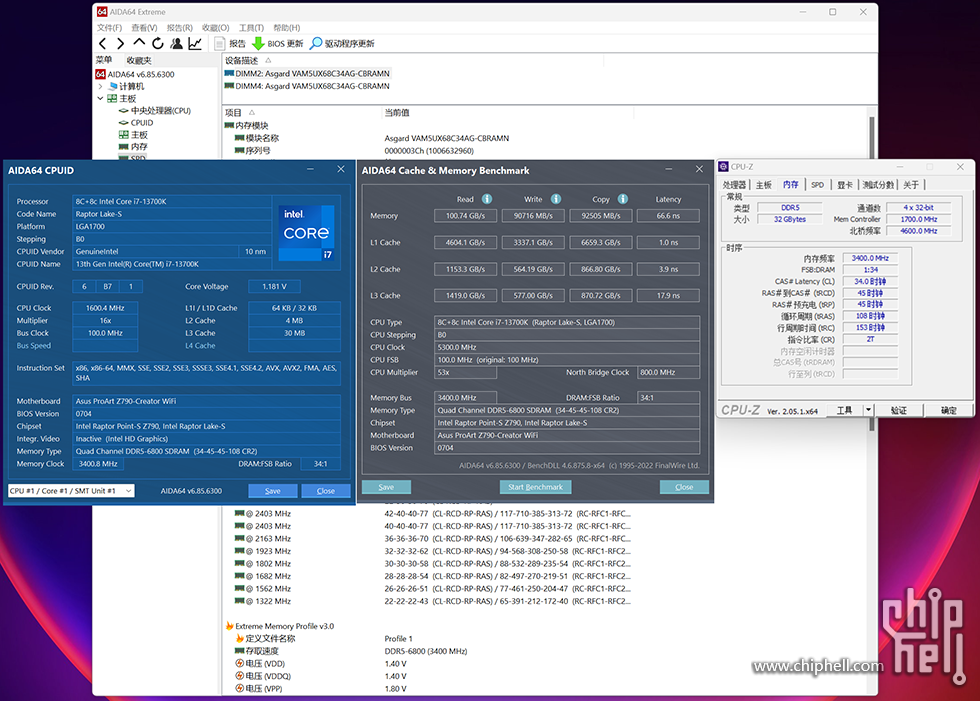Select the @ 1802 MHz timing row
Screen dimensions: 980x701
pos(432,564)
